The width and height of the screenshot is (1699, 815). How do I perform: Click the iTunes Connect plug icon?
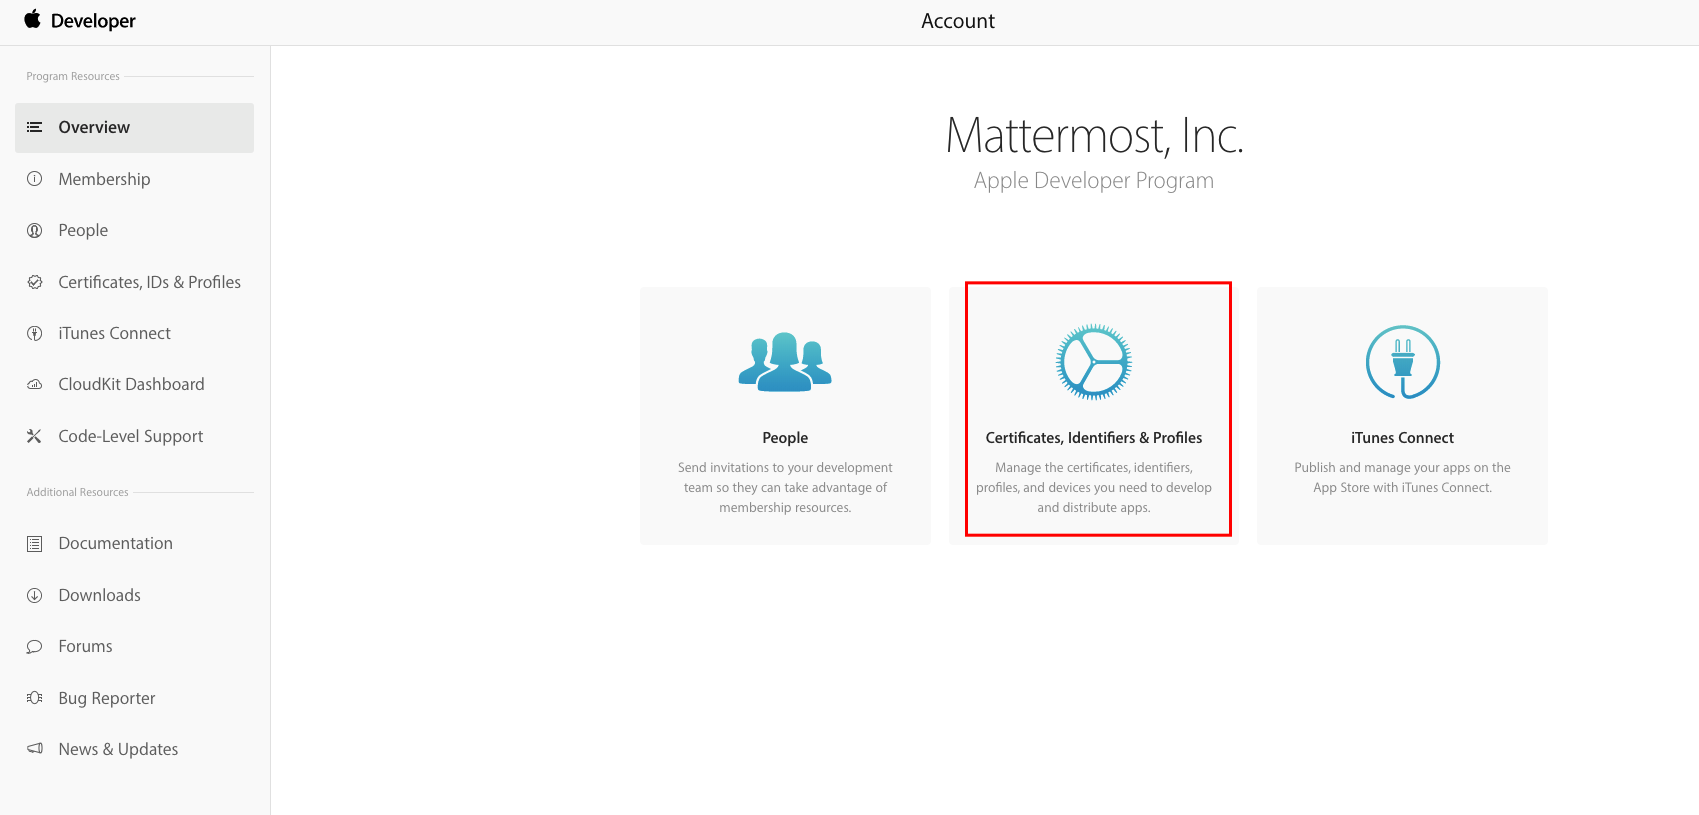pyautogui.click(x=1402, y=362)
